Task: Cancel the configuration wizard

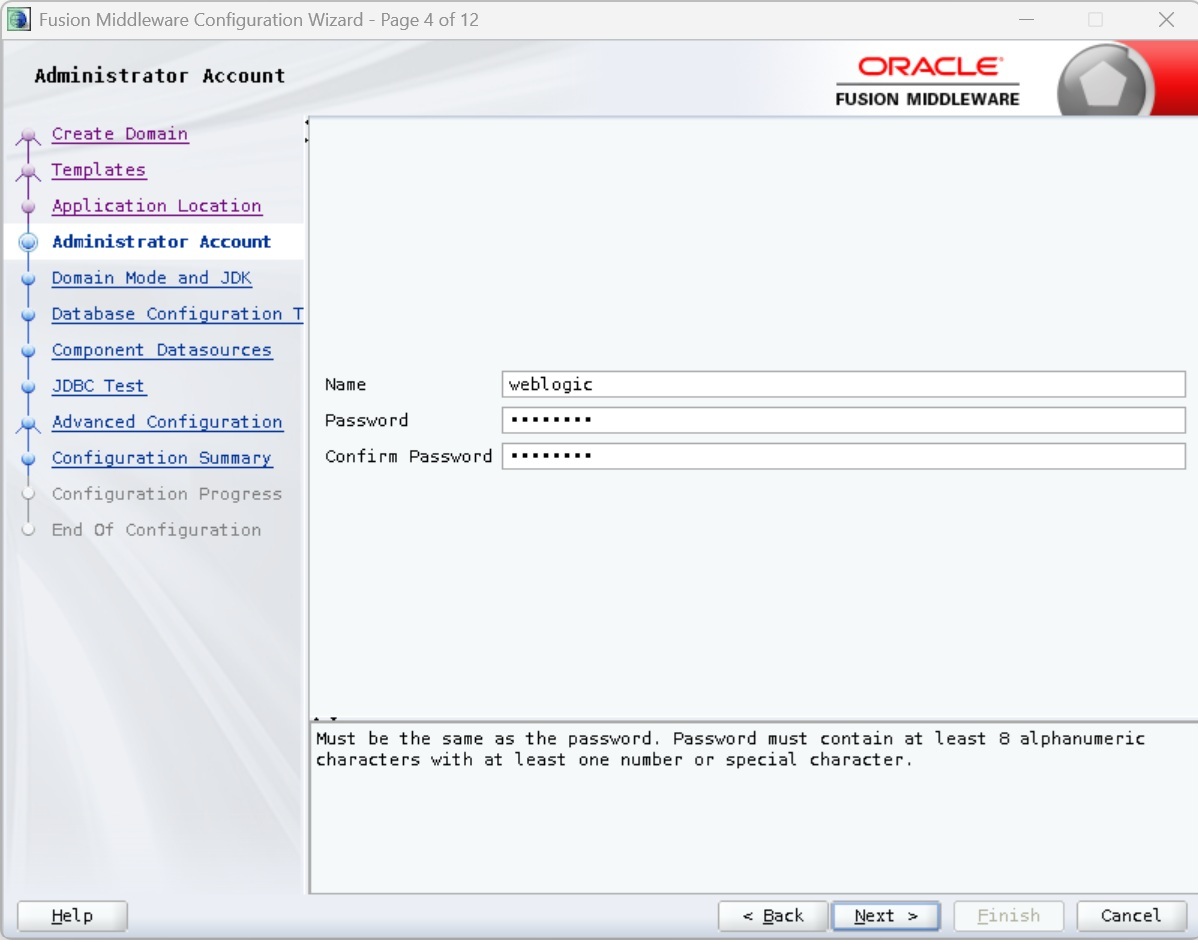Action: [x=1131, y=916]
